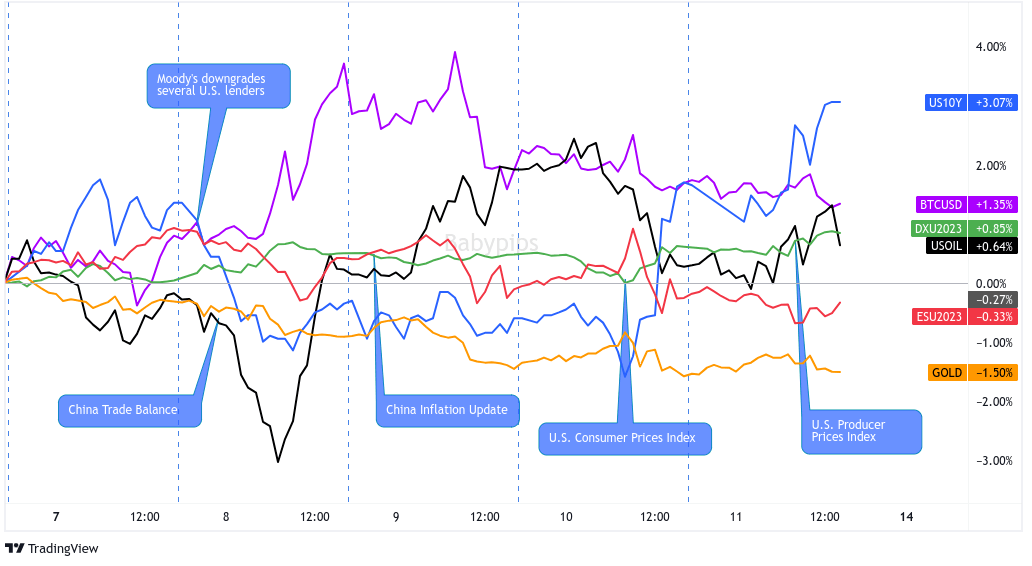Click the China Inflation Update callout
The image size is (1032, 566).
(x=447, y=410)
